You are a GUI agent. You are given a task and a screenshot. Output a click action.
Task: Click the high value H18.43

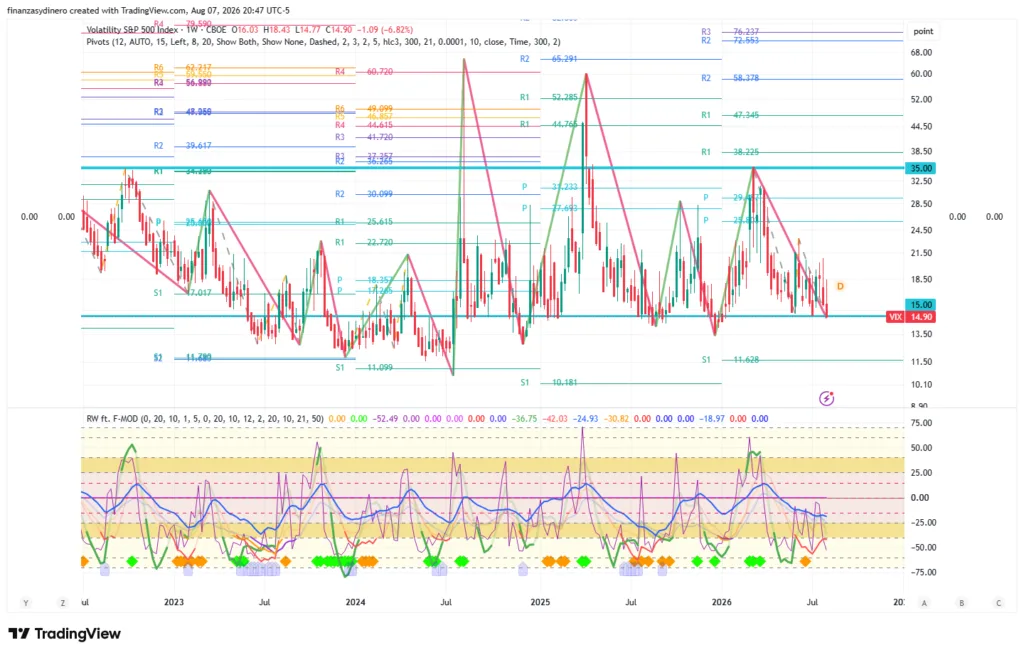276,29
